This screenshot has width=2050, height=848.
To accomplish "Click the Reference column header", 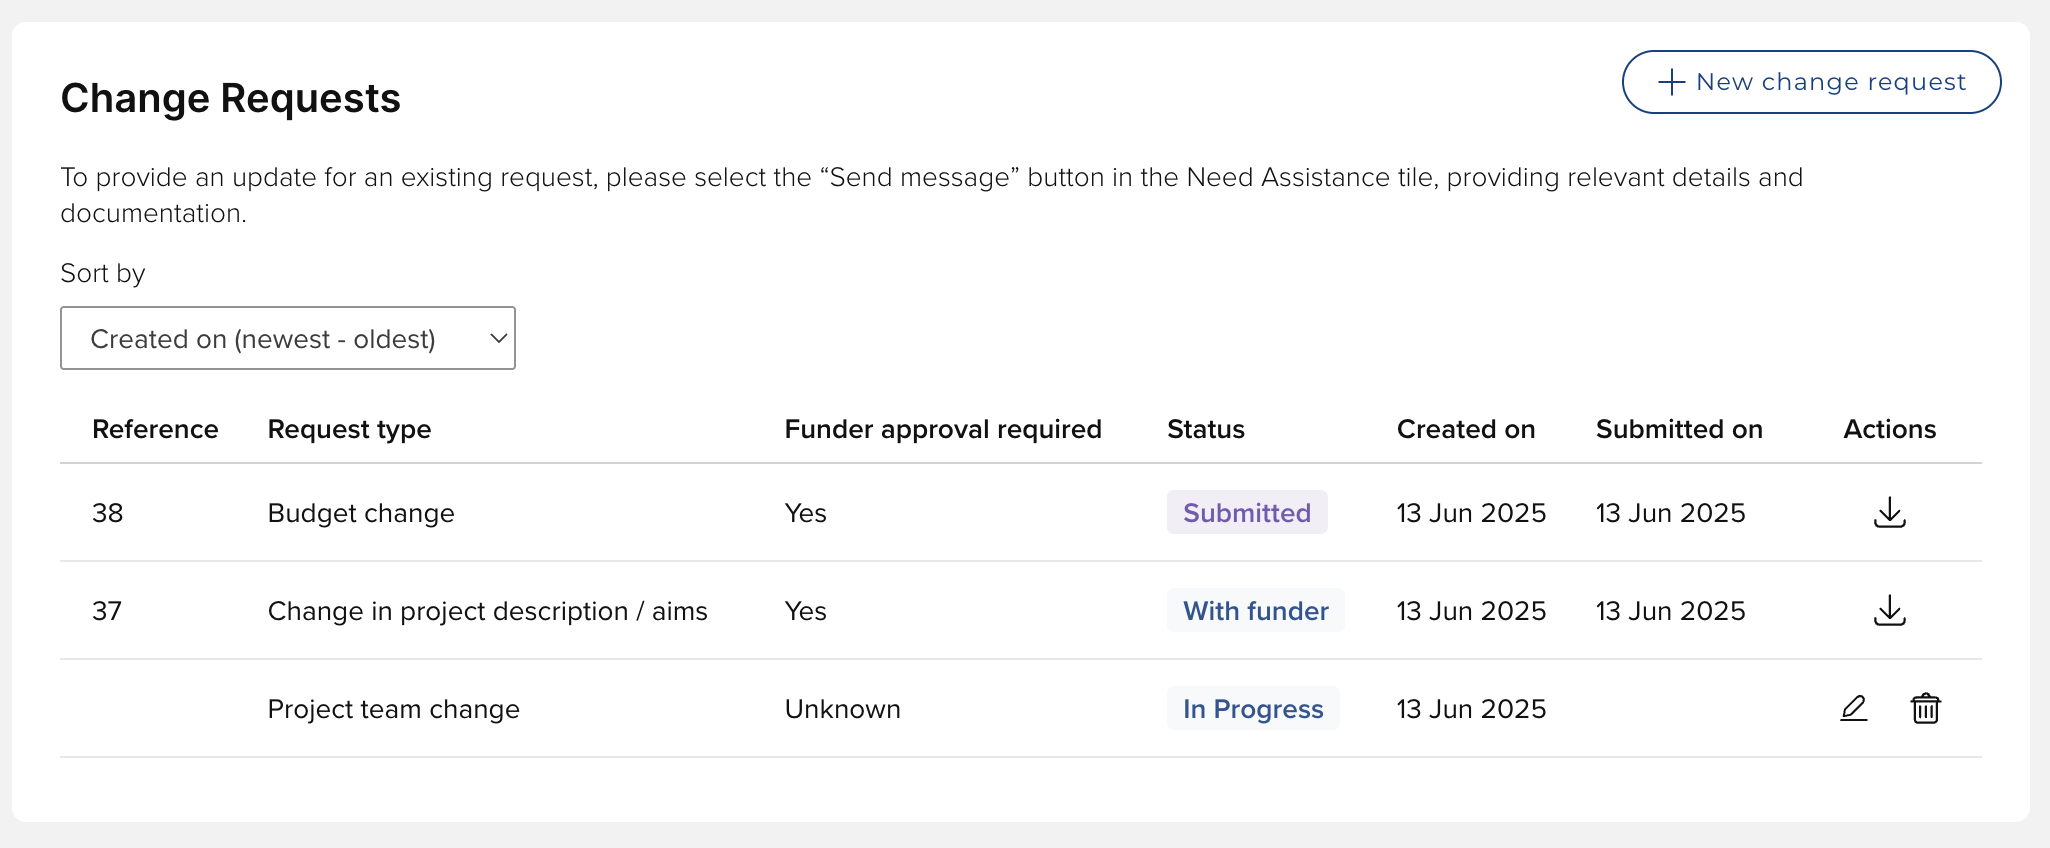I will [x=155, y=429].
